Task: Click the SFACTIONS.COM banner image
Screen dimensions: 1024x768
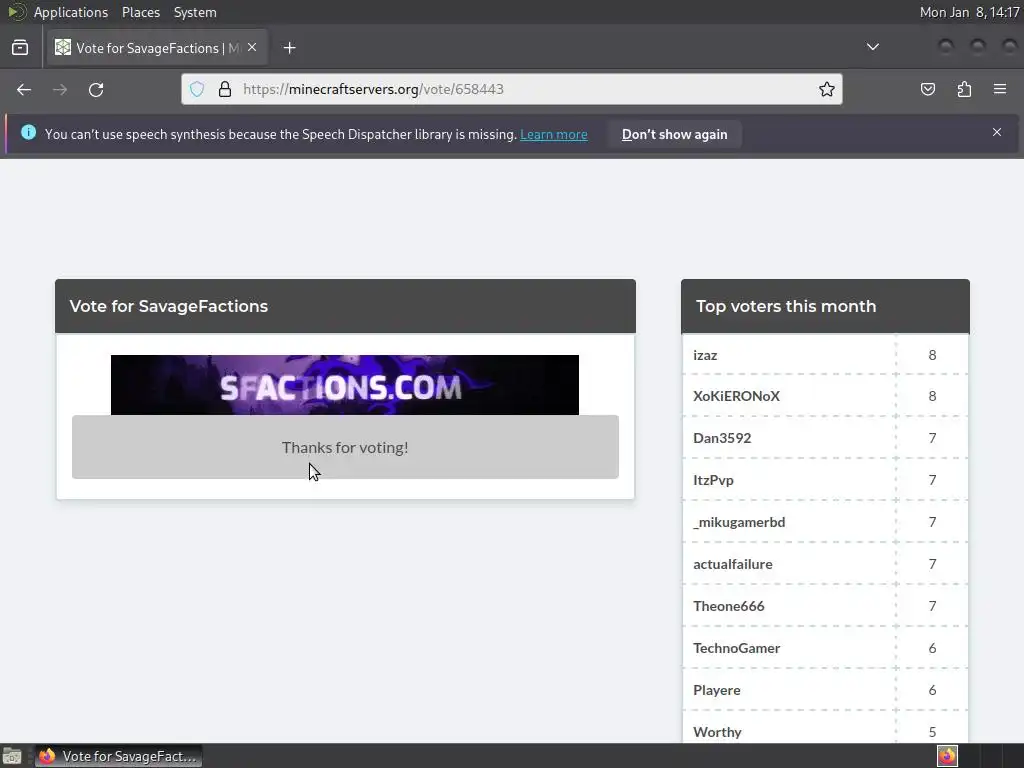Action: click(345, 385)
